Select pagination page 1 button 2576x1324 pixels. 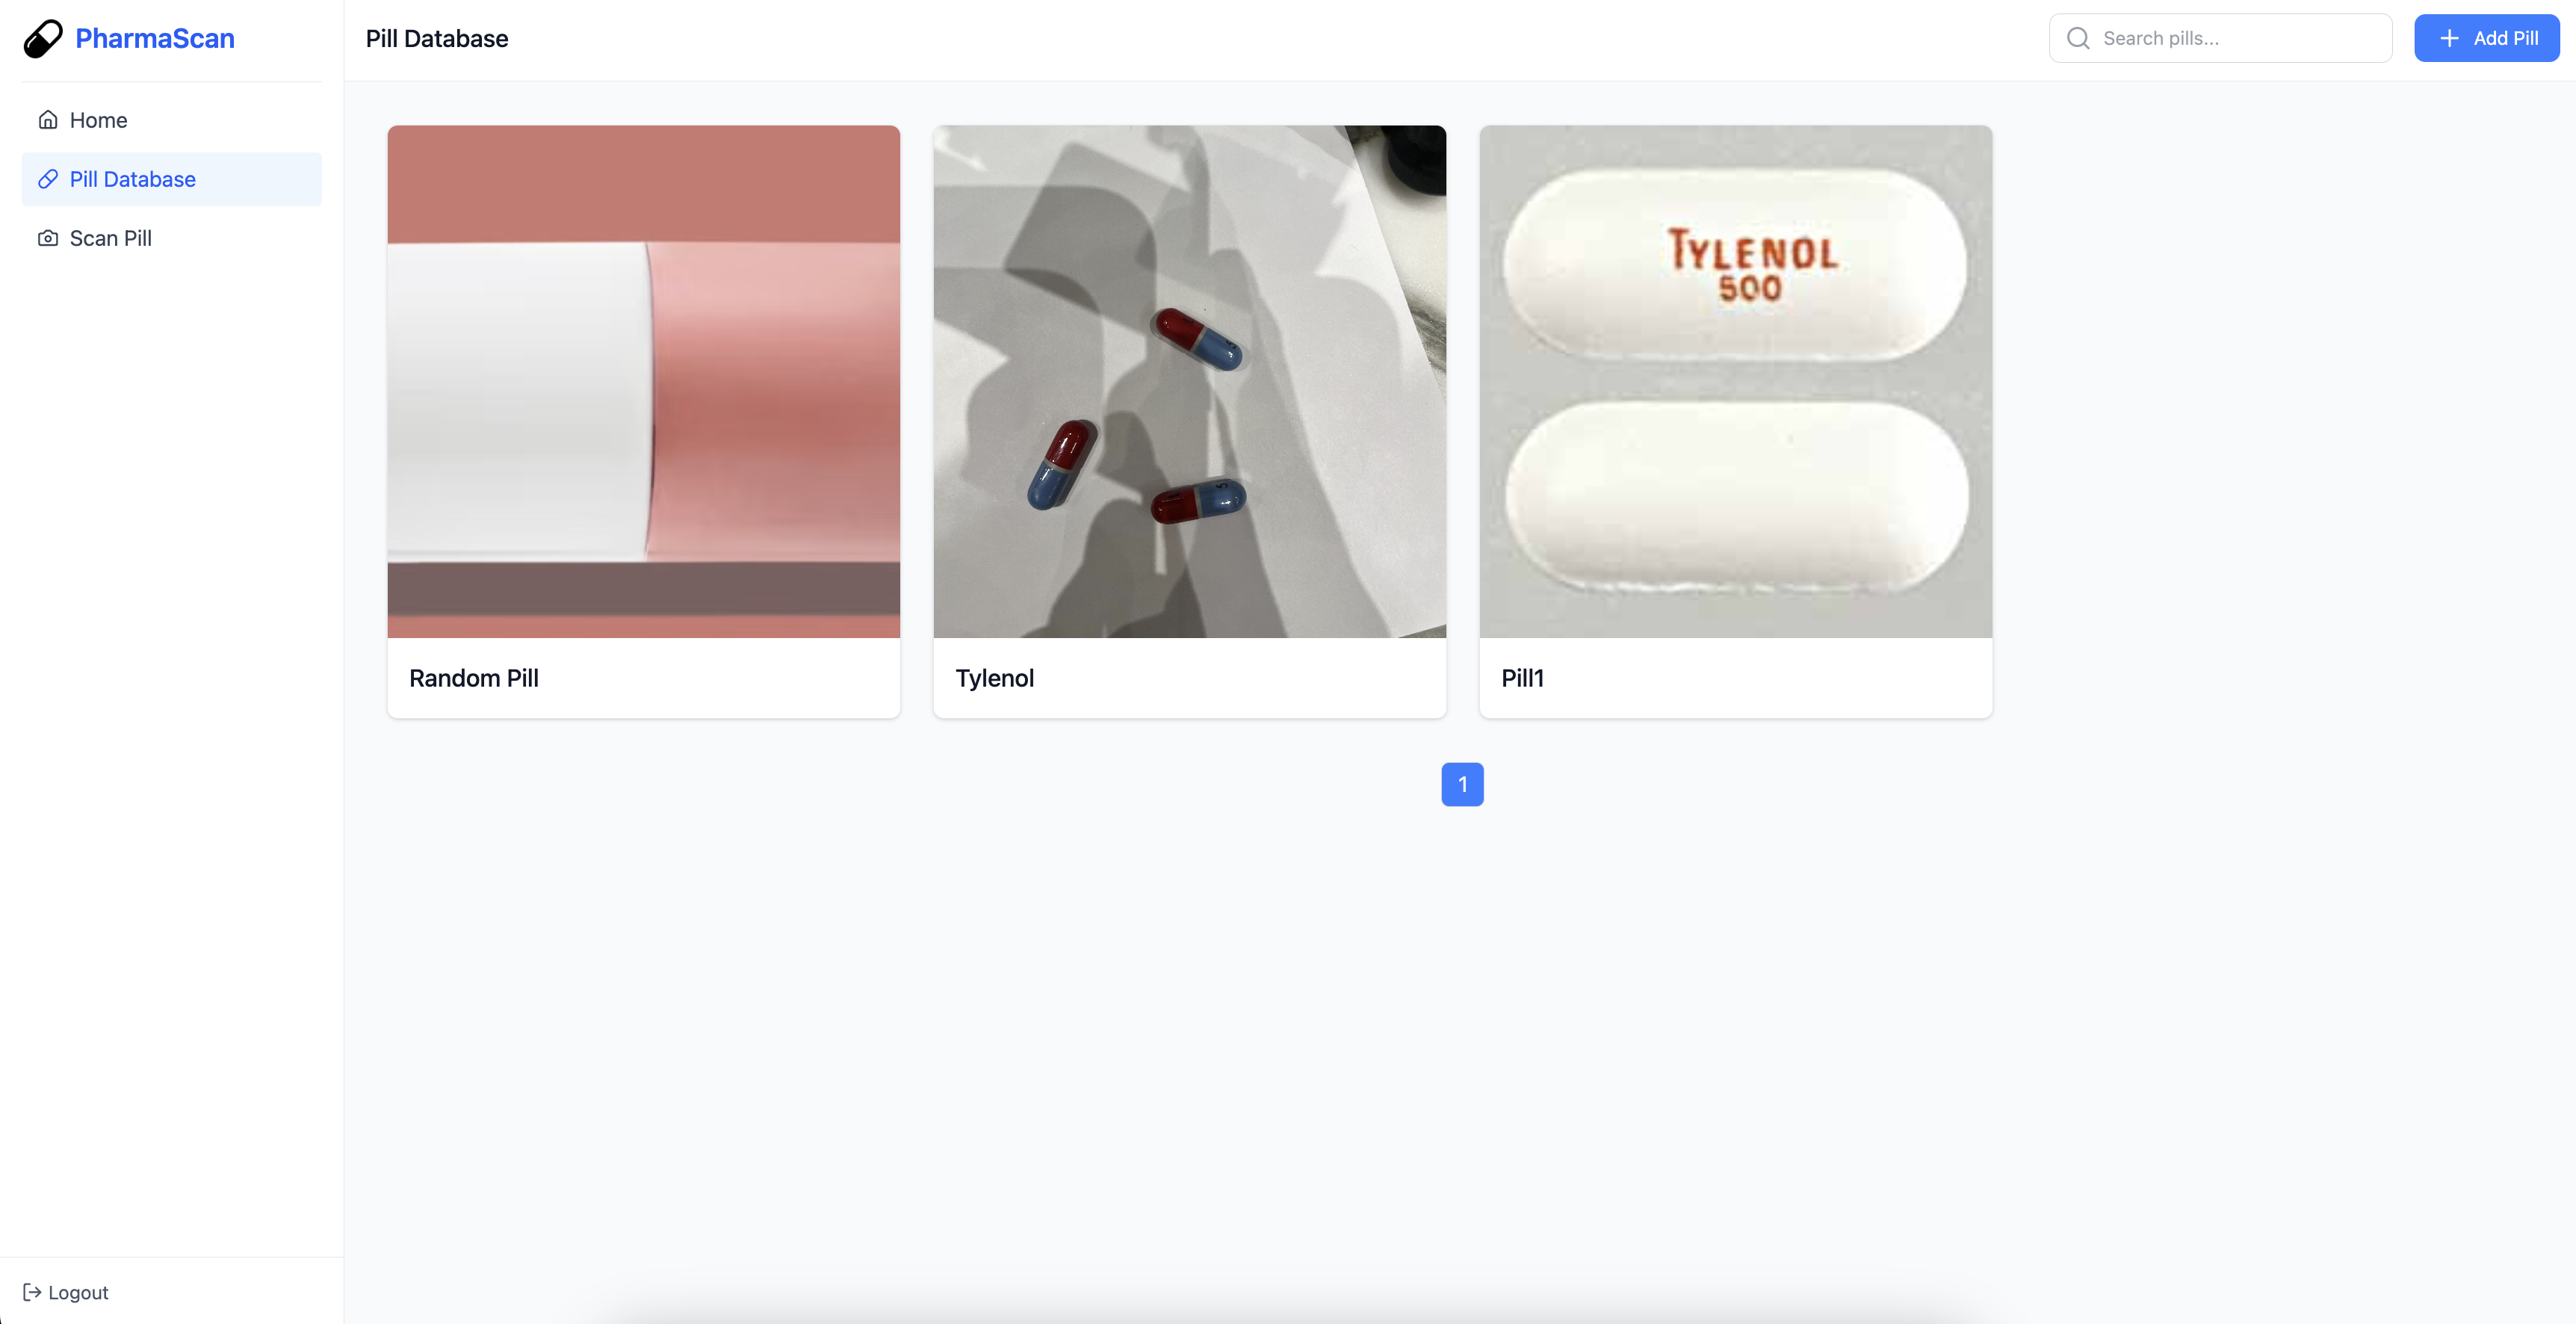click(x=1462, y=784)
